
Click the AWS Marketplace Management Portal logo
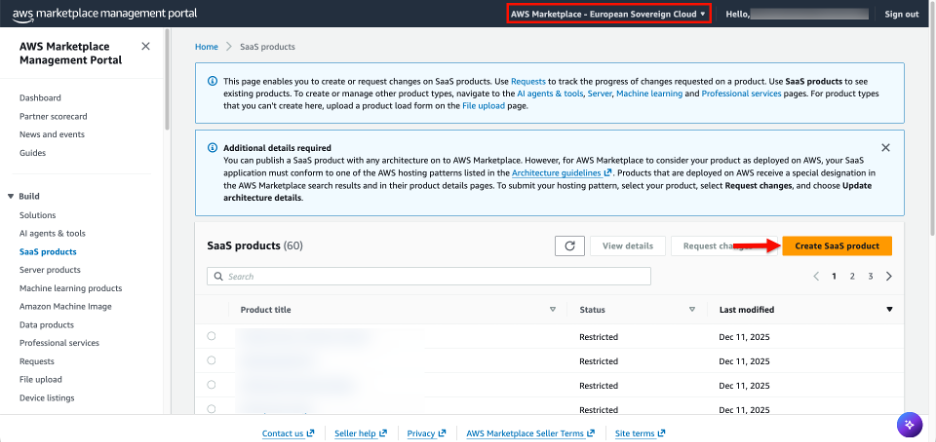(x=104, y=13)
